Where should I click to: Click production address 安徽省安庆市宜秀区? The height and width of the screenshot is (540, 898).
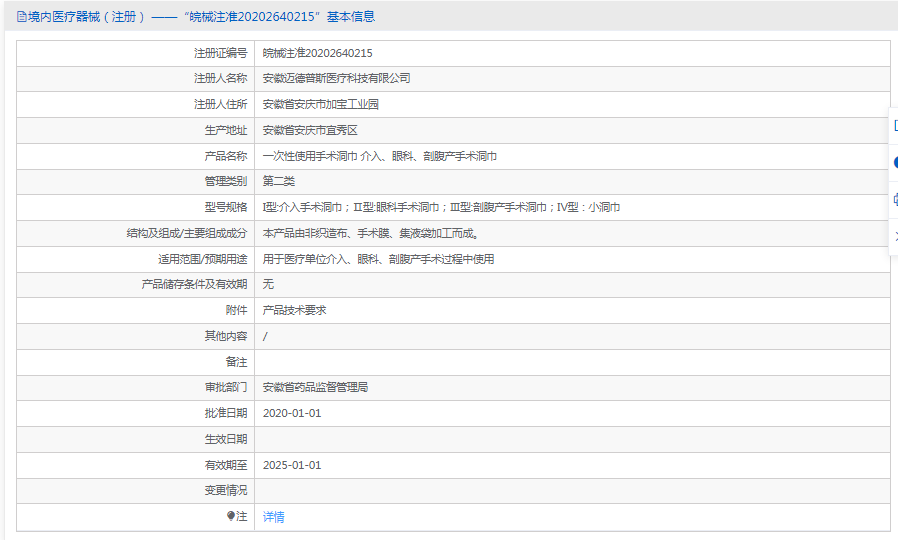310,130
